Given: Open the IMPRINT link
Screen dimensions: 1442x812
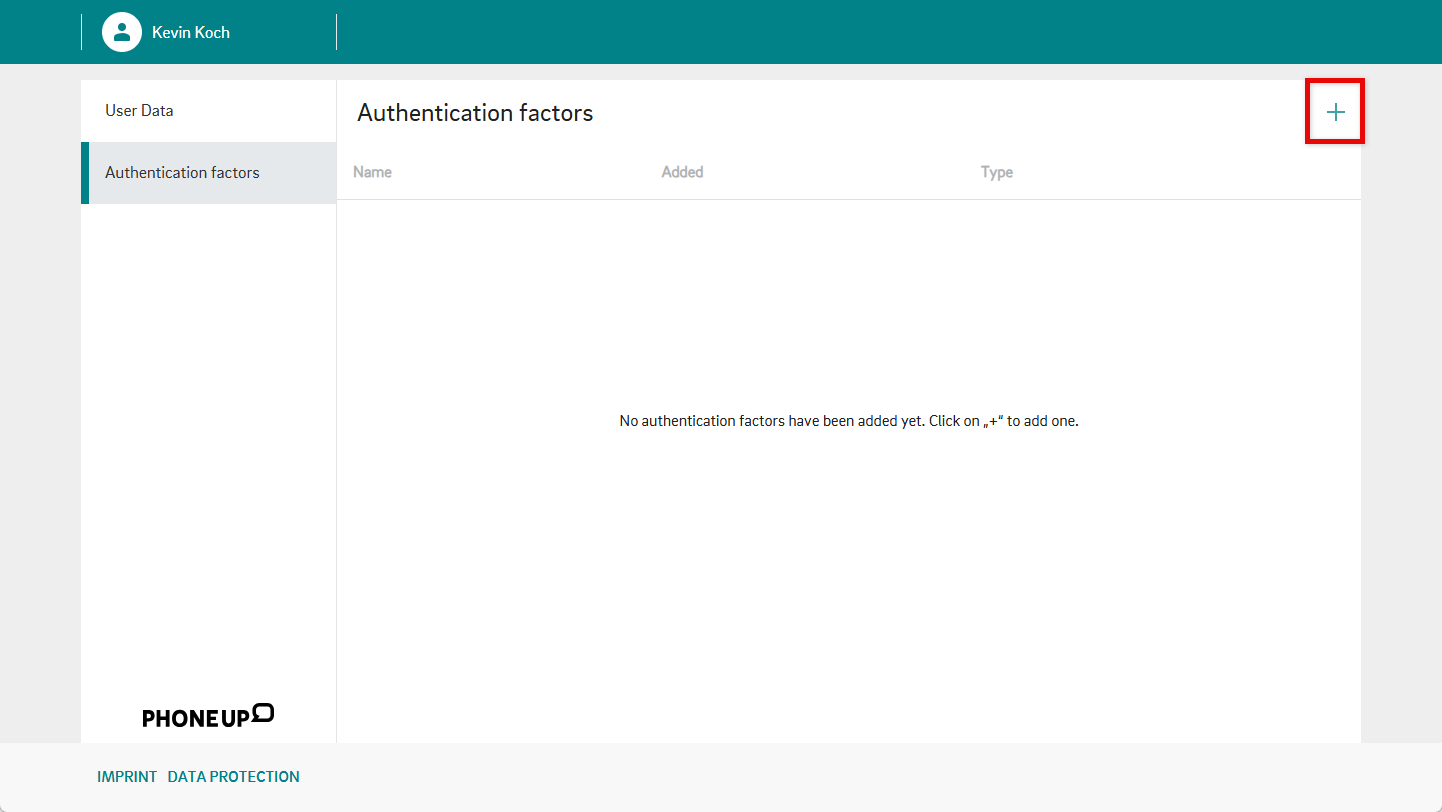Looking at the screenshot, I should [x=127, y=776].
